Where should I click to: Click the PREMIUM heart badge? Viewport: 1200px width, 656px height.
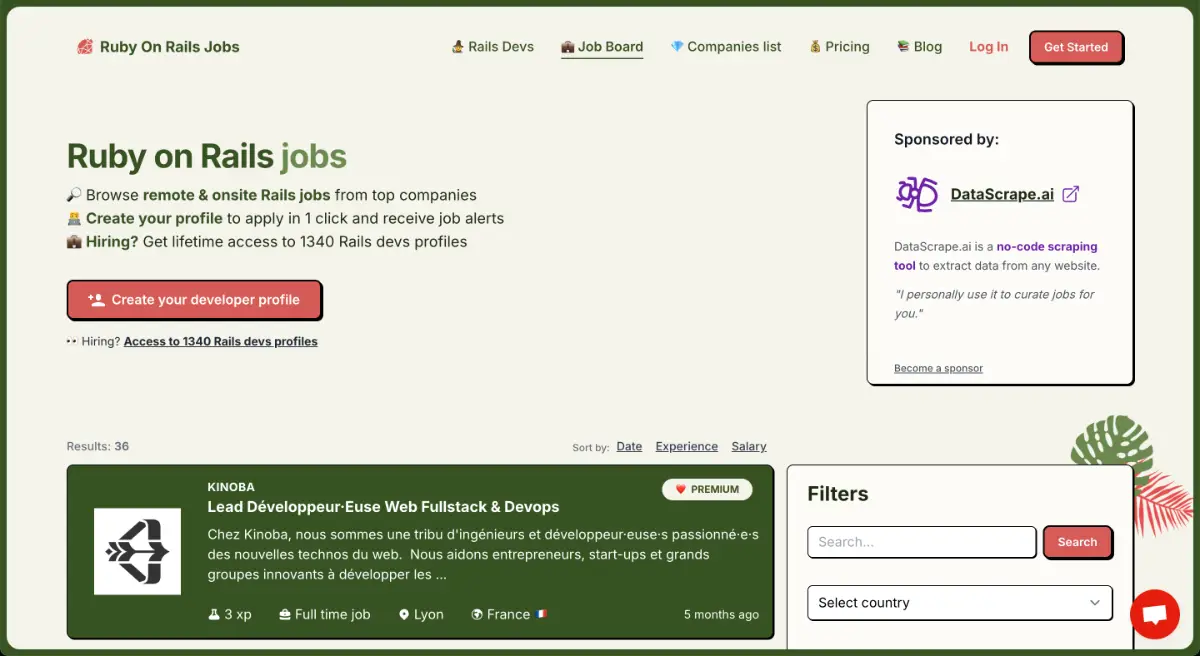(x=707, y=489)
